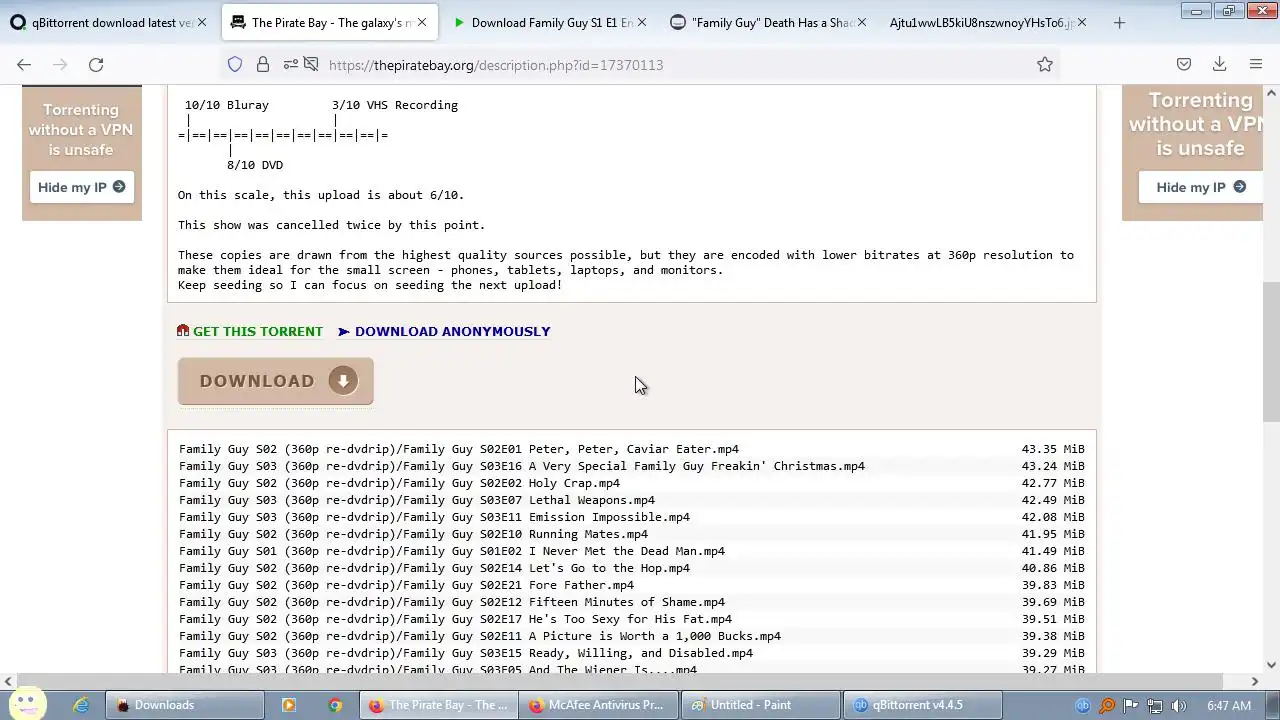This screenshot has width=1280, height=720.
Task: Open the Firefox hamburger menu
Action: tap(1256, 64)
